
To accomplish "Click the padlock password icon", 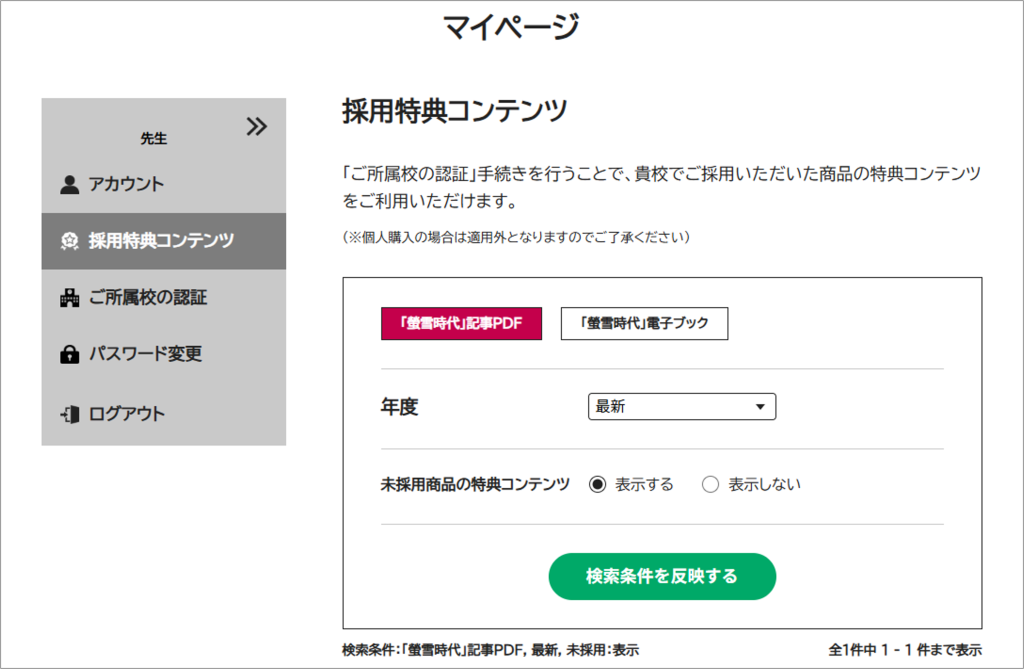I will coord(69,354).
